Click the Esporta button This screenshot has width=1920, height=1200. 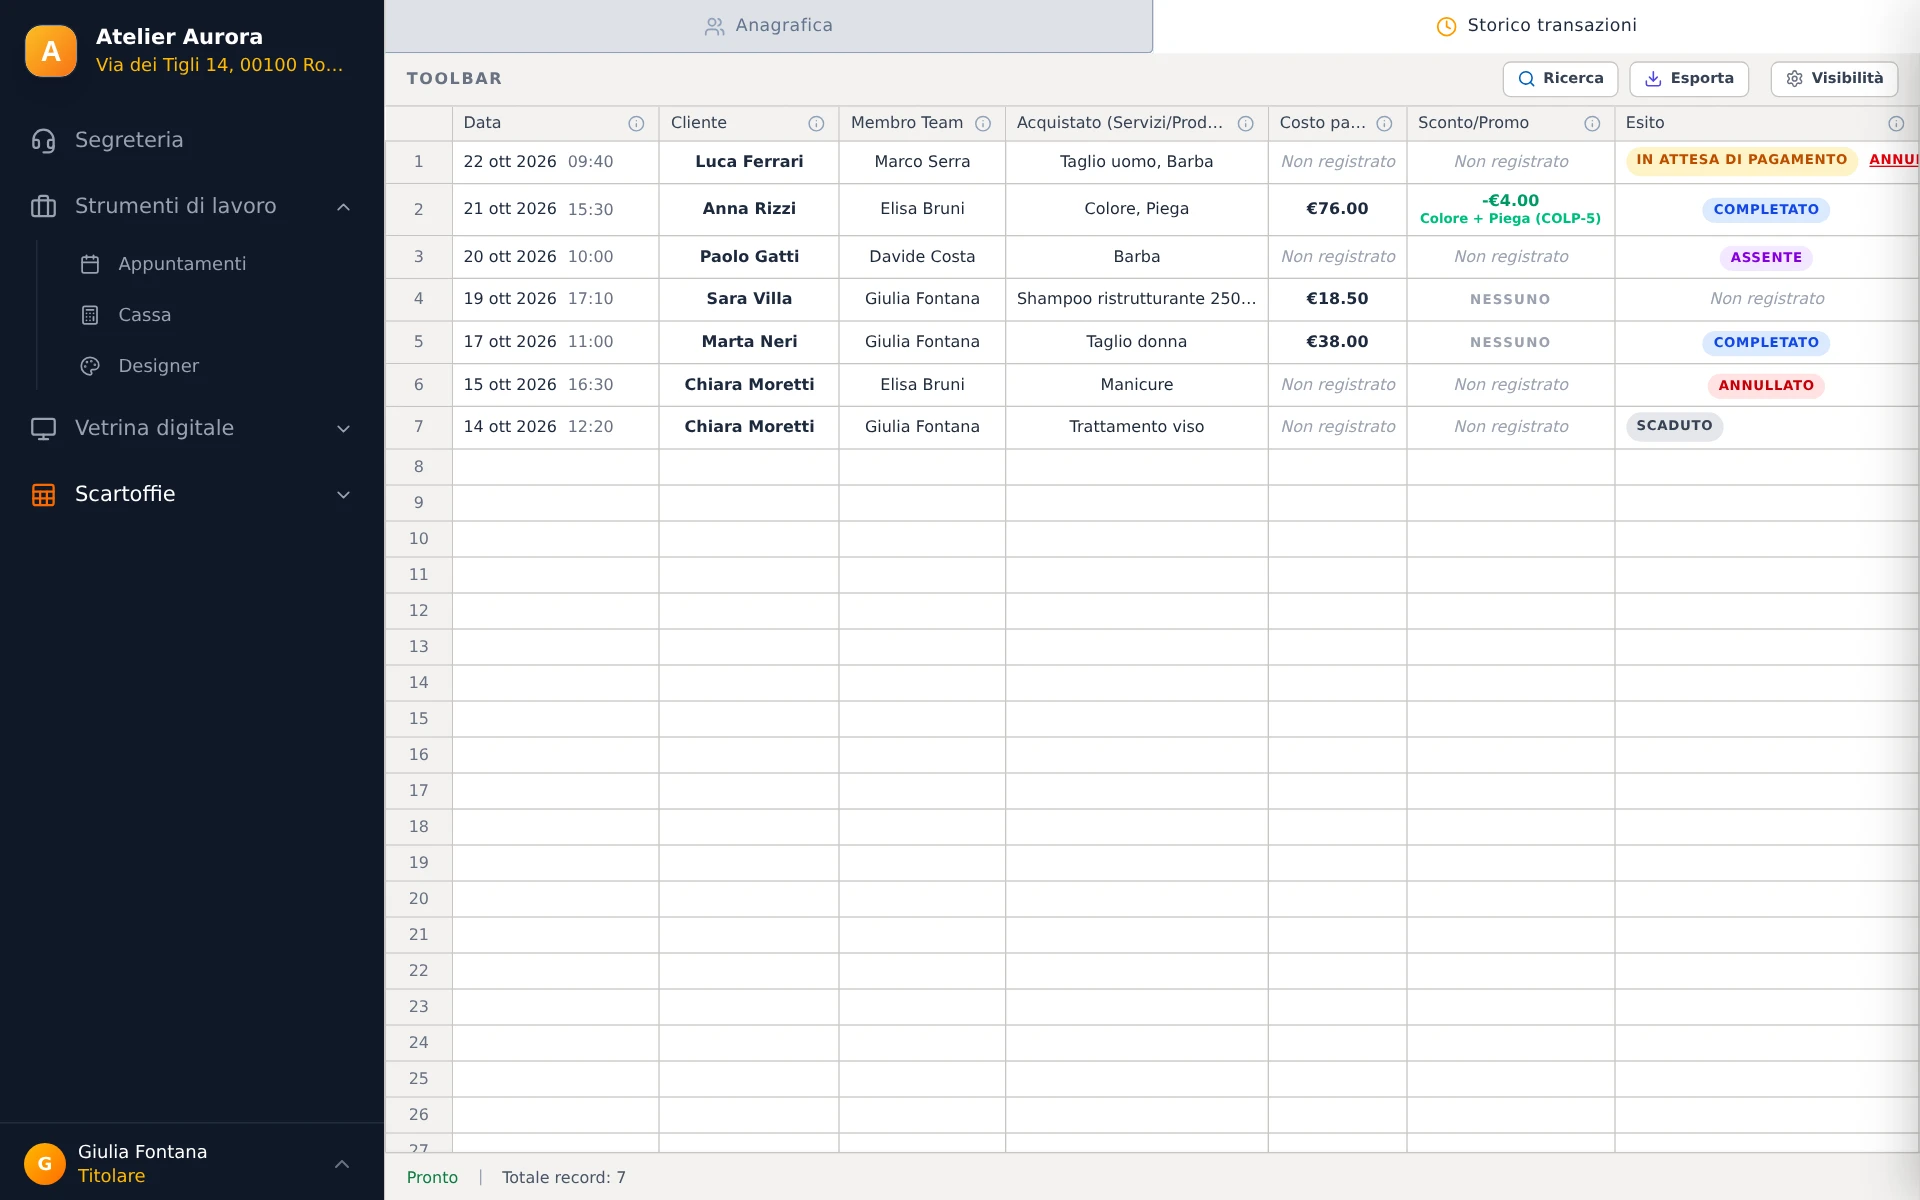tap(1689, 79)
